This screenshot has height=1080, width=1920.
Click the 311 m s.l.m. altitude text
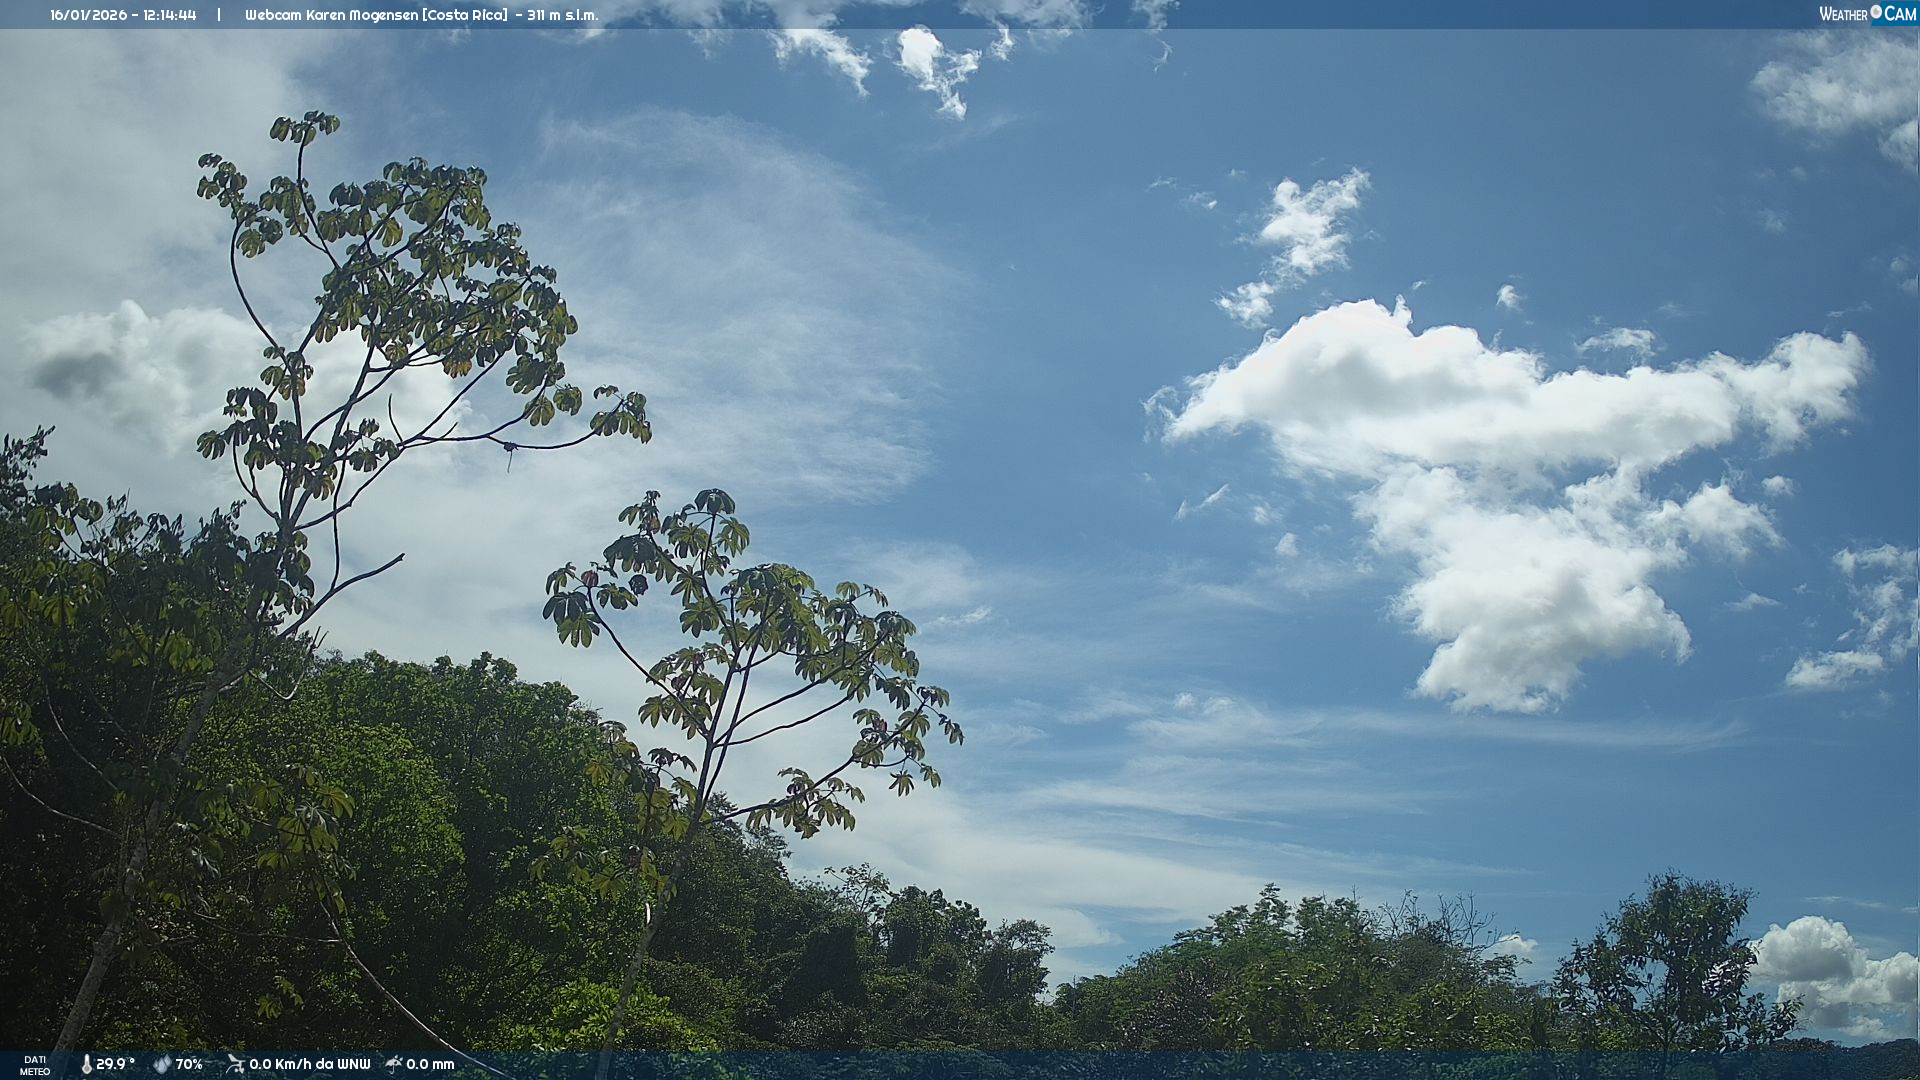pyautogui.click(x=563, y=15)
